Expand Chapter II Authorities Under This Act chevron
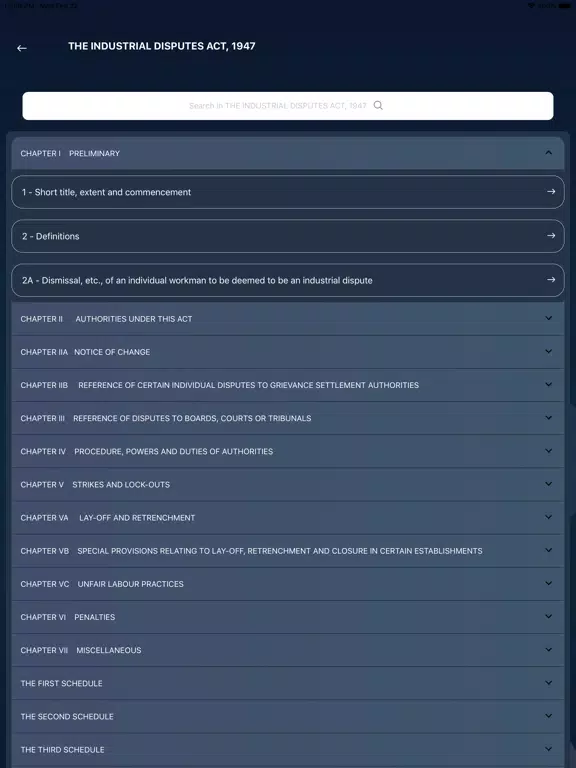Viewport: 576px width, 768px height. [x=549, y=318]
